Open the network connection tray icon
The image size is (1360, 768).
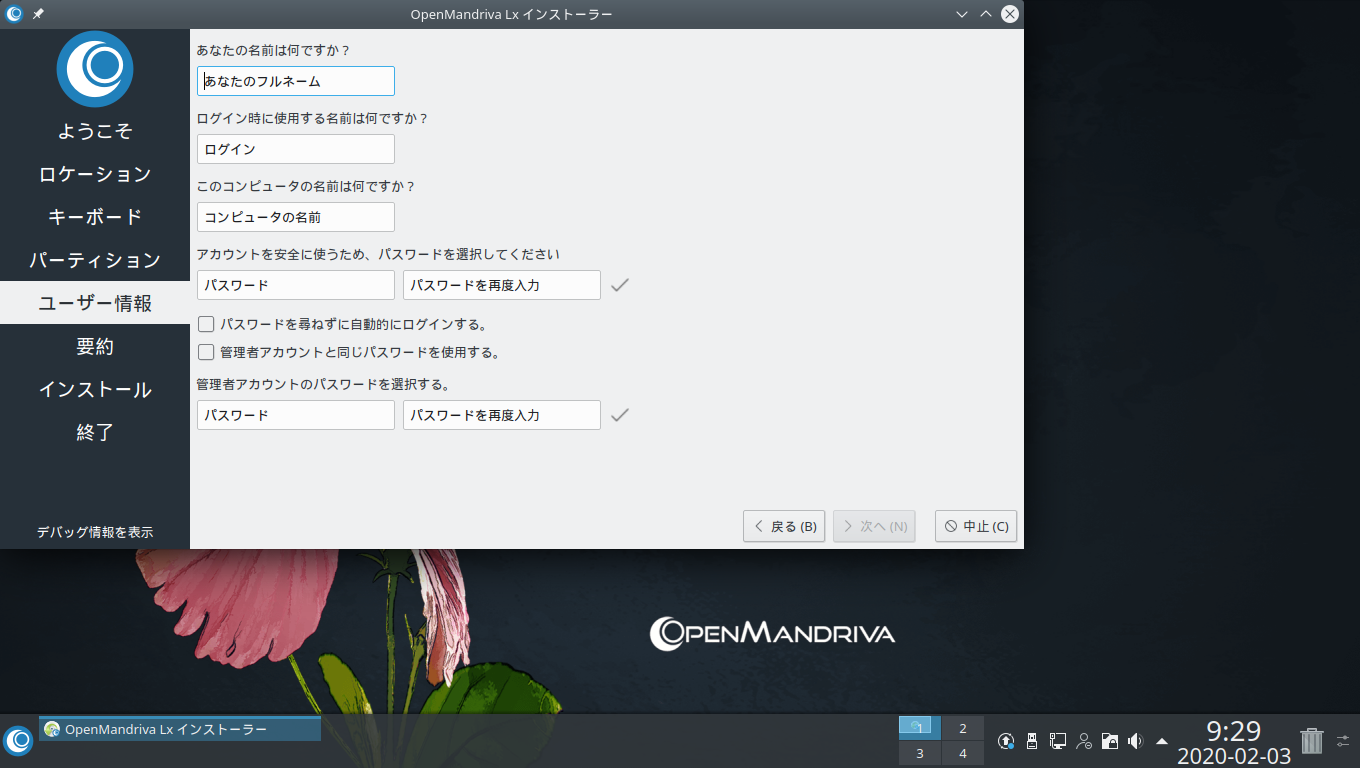[1058, 741]
